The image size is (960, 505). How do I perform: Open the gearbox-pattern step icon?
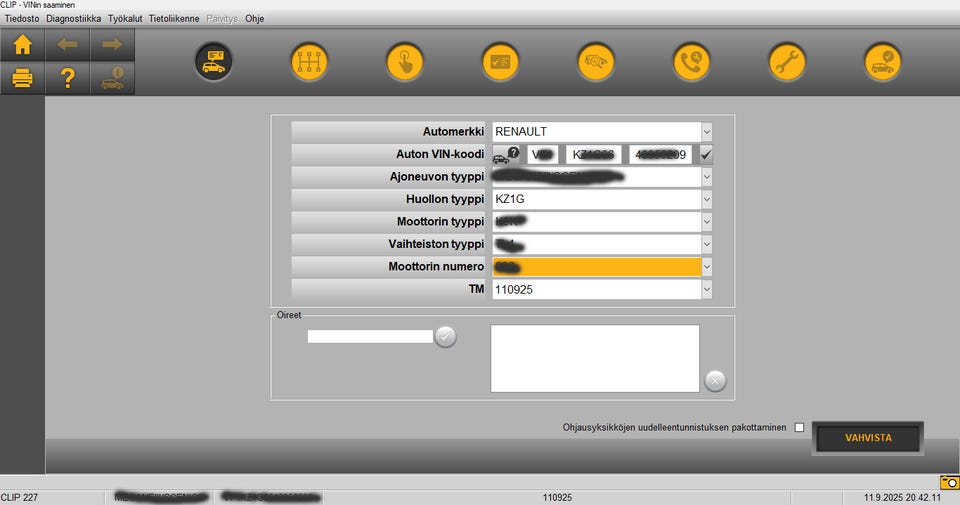coord(309,62)
